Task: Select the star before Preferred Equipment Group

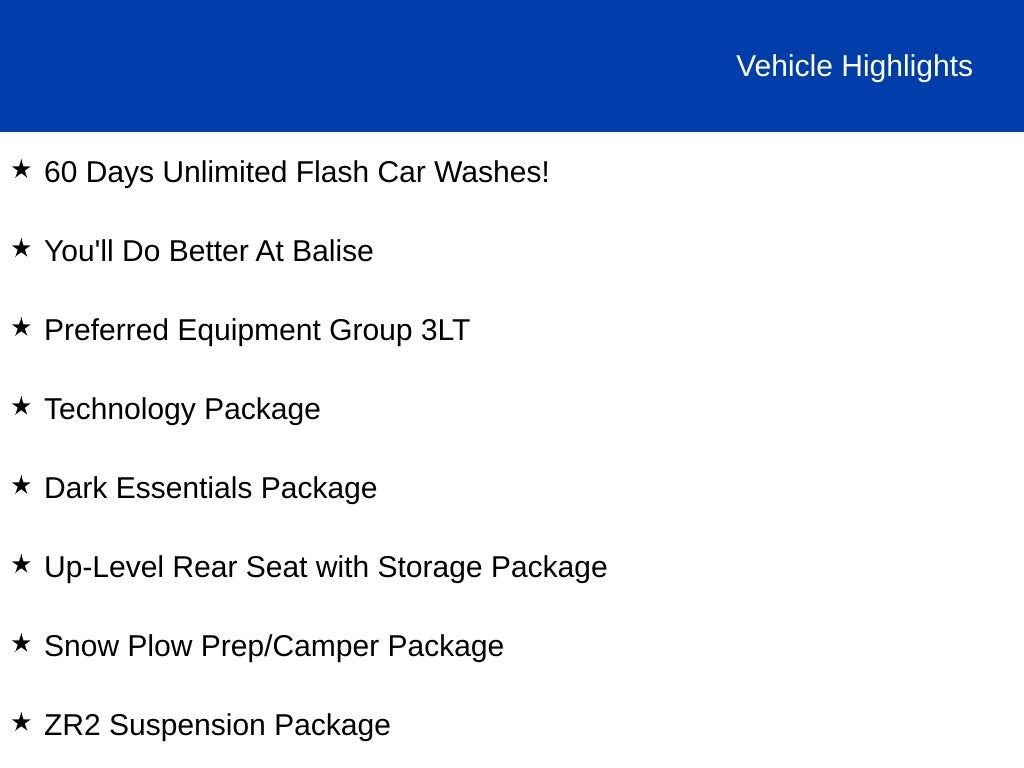Action: click(x=21, y=327)
